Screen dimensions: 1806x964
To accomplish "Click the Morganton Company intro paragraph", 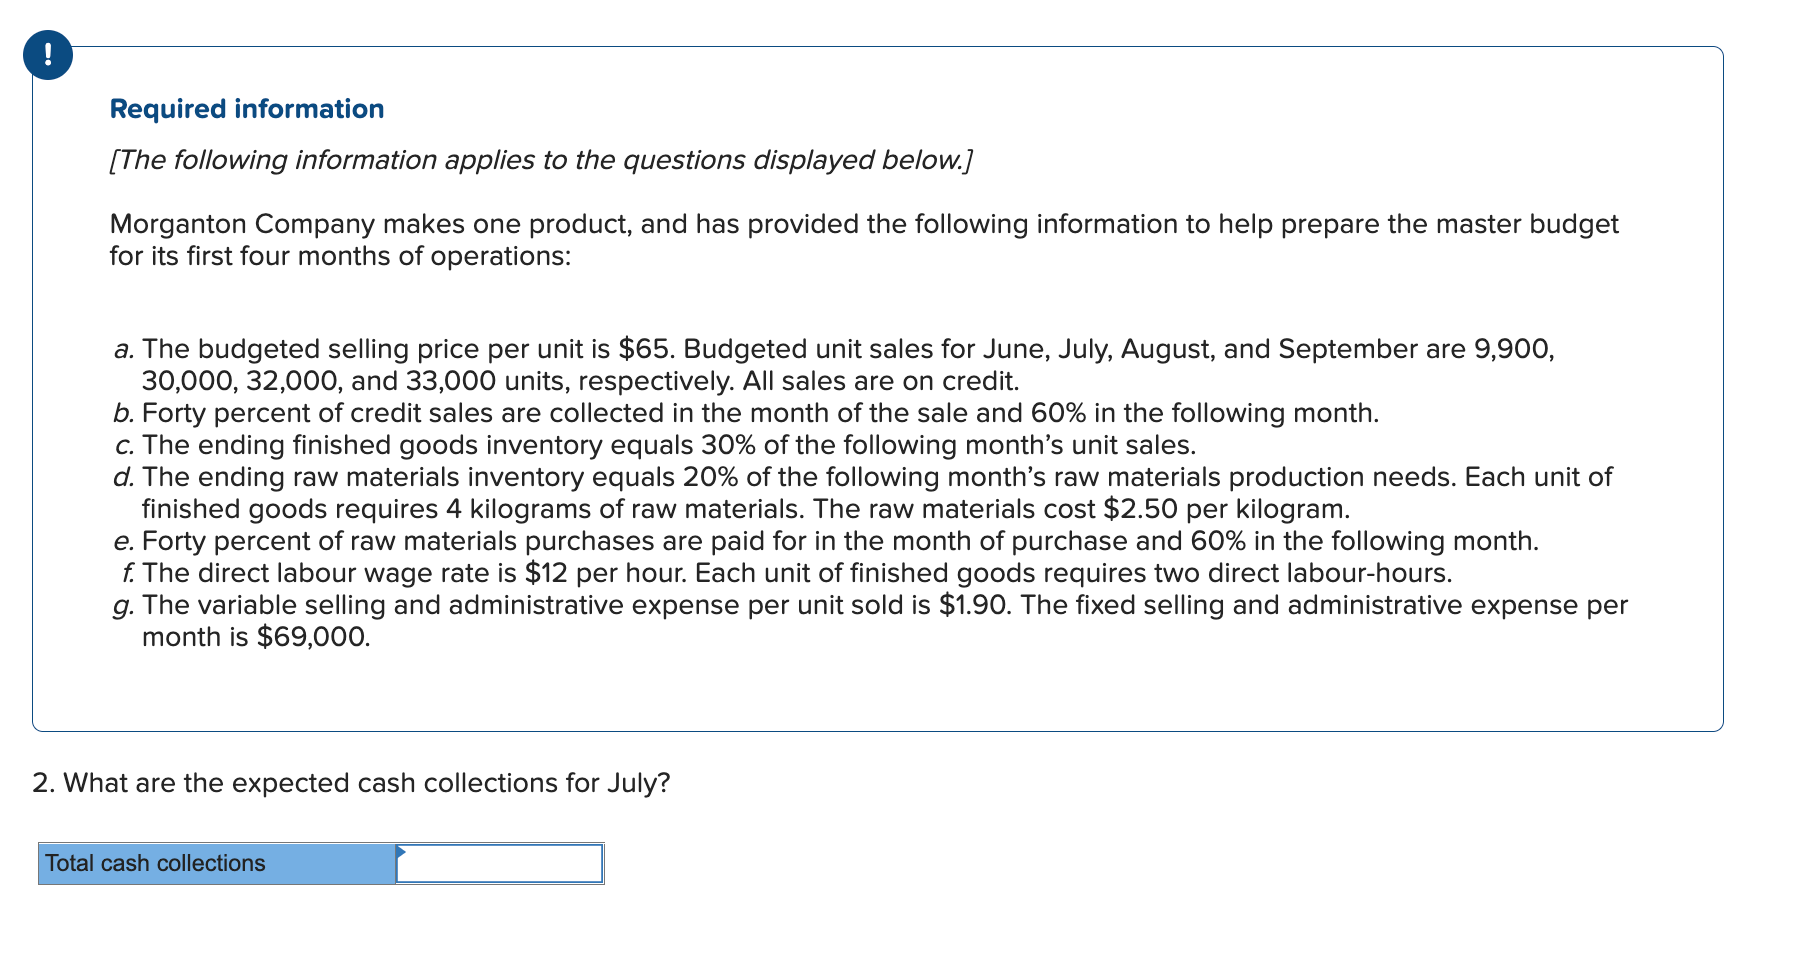I will click(863, 240).
